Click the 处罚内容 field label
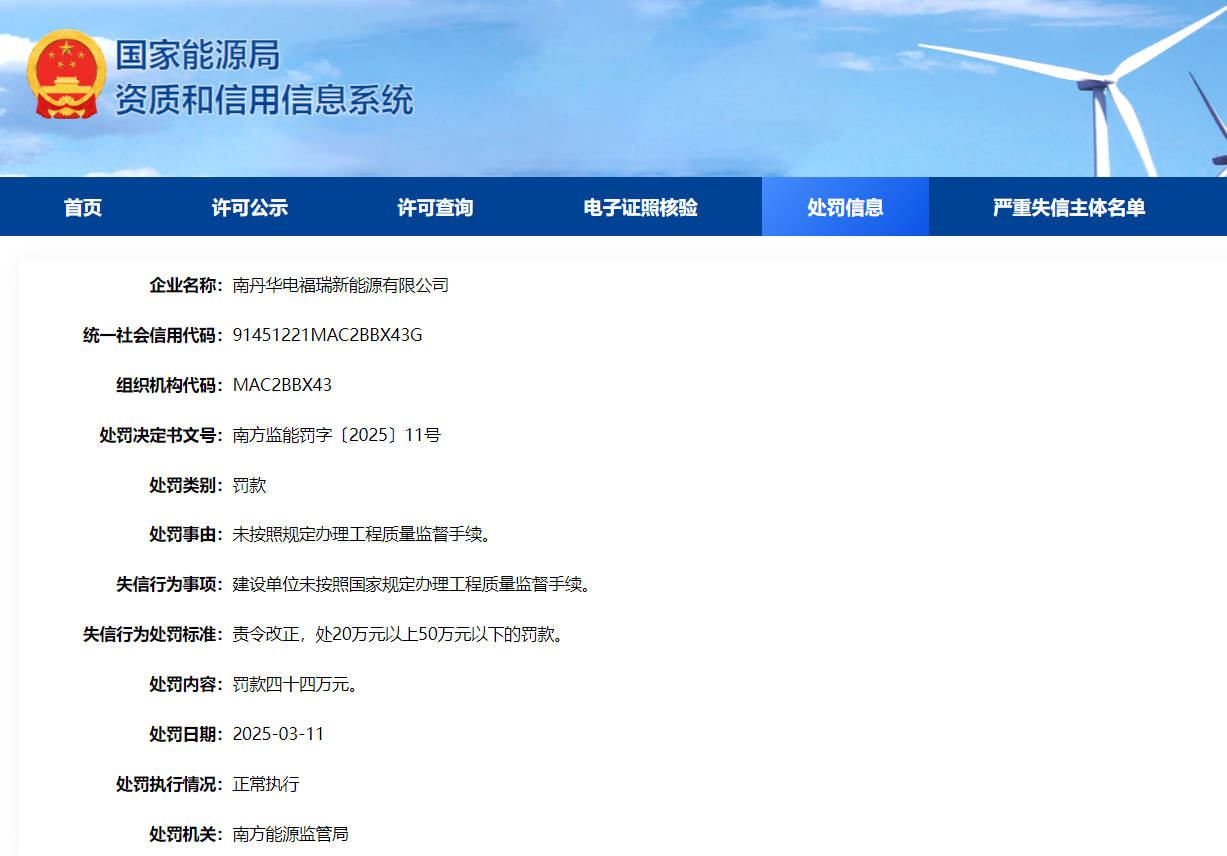 (x=186, y=684)
